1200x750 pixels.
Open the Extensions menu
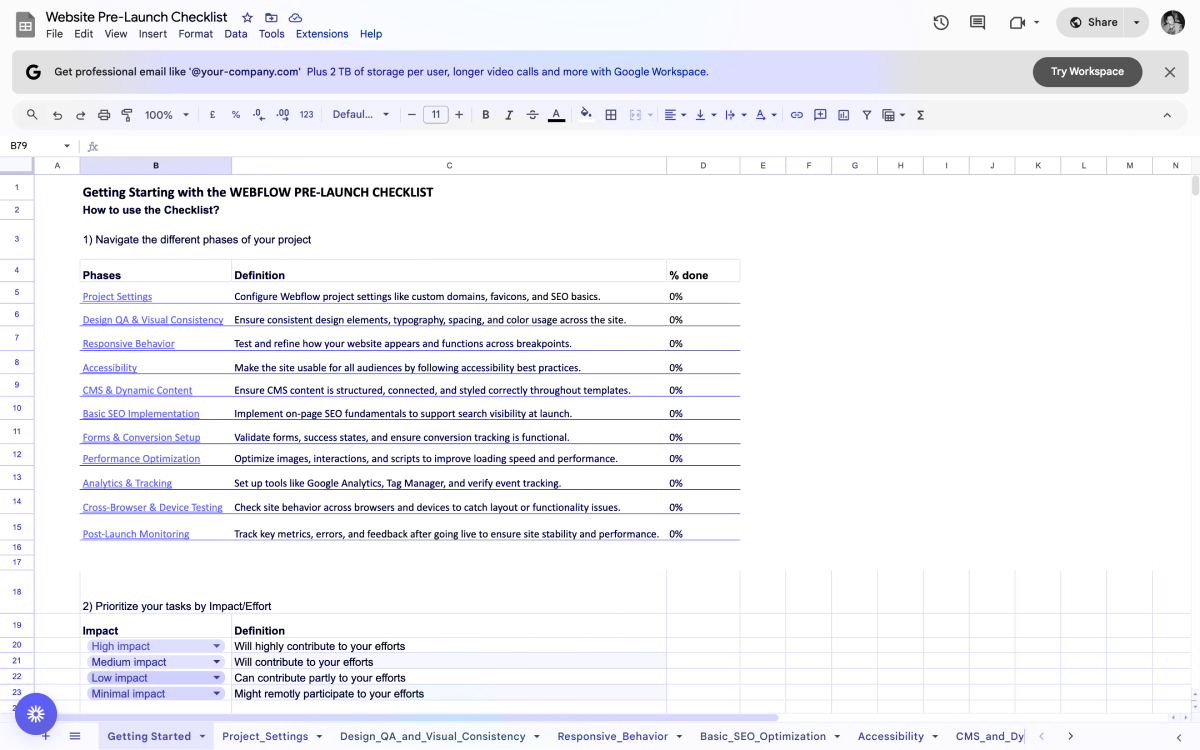[x=322, y=34]
